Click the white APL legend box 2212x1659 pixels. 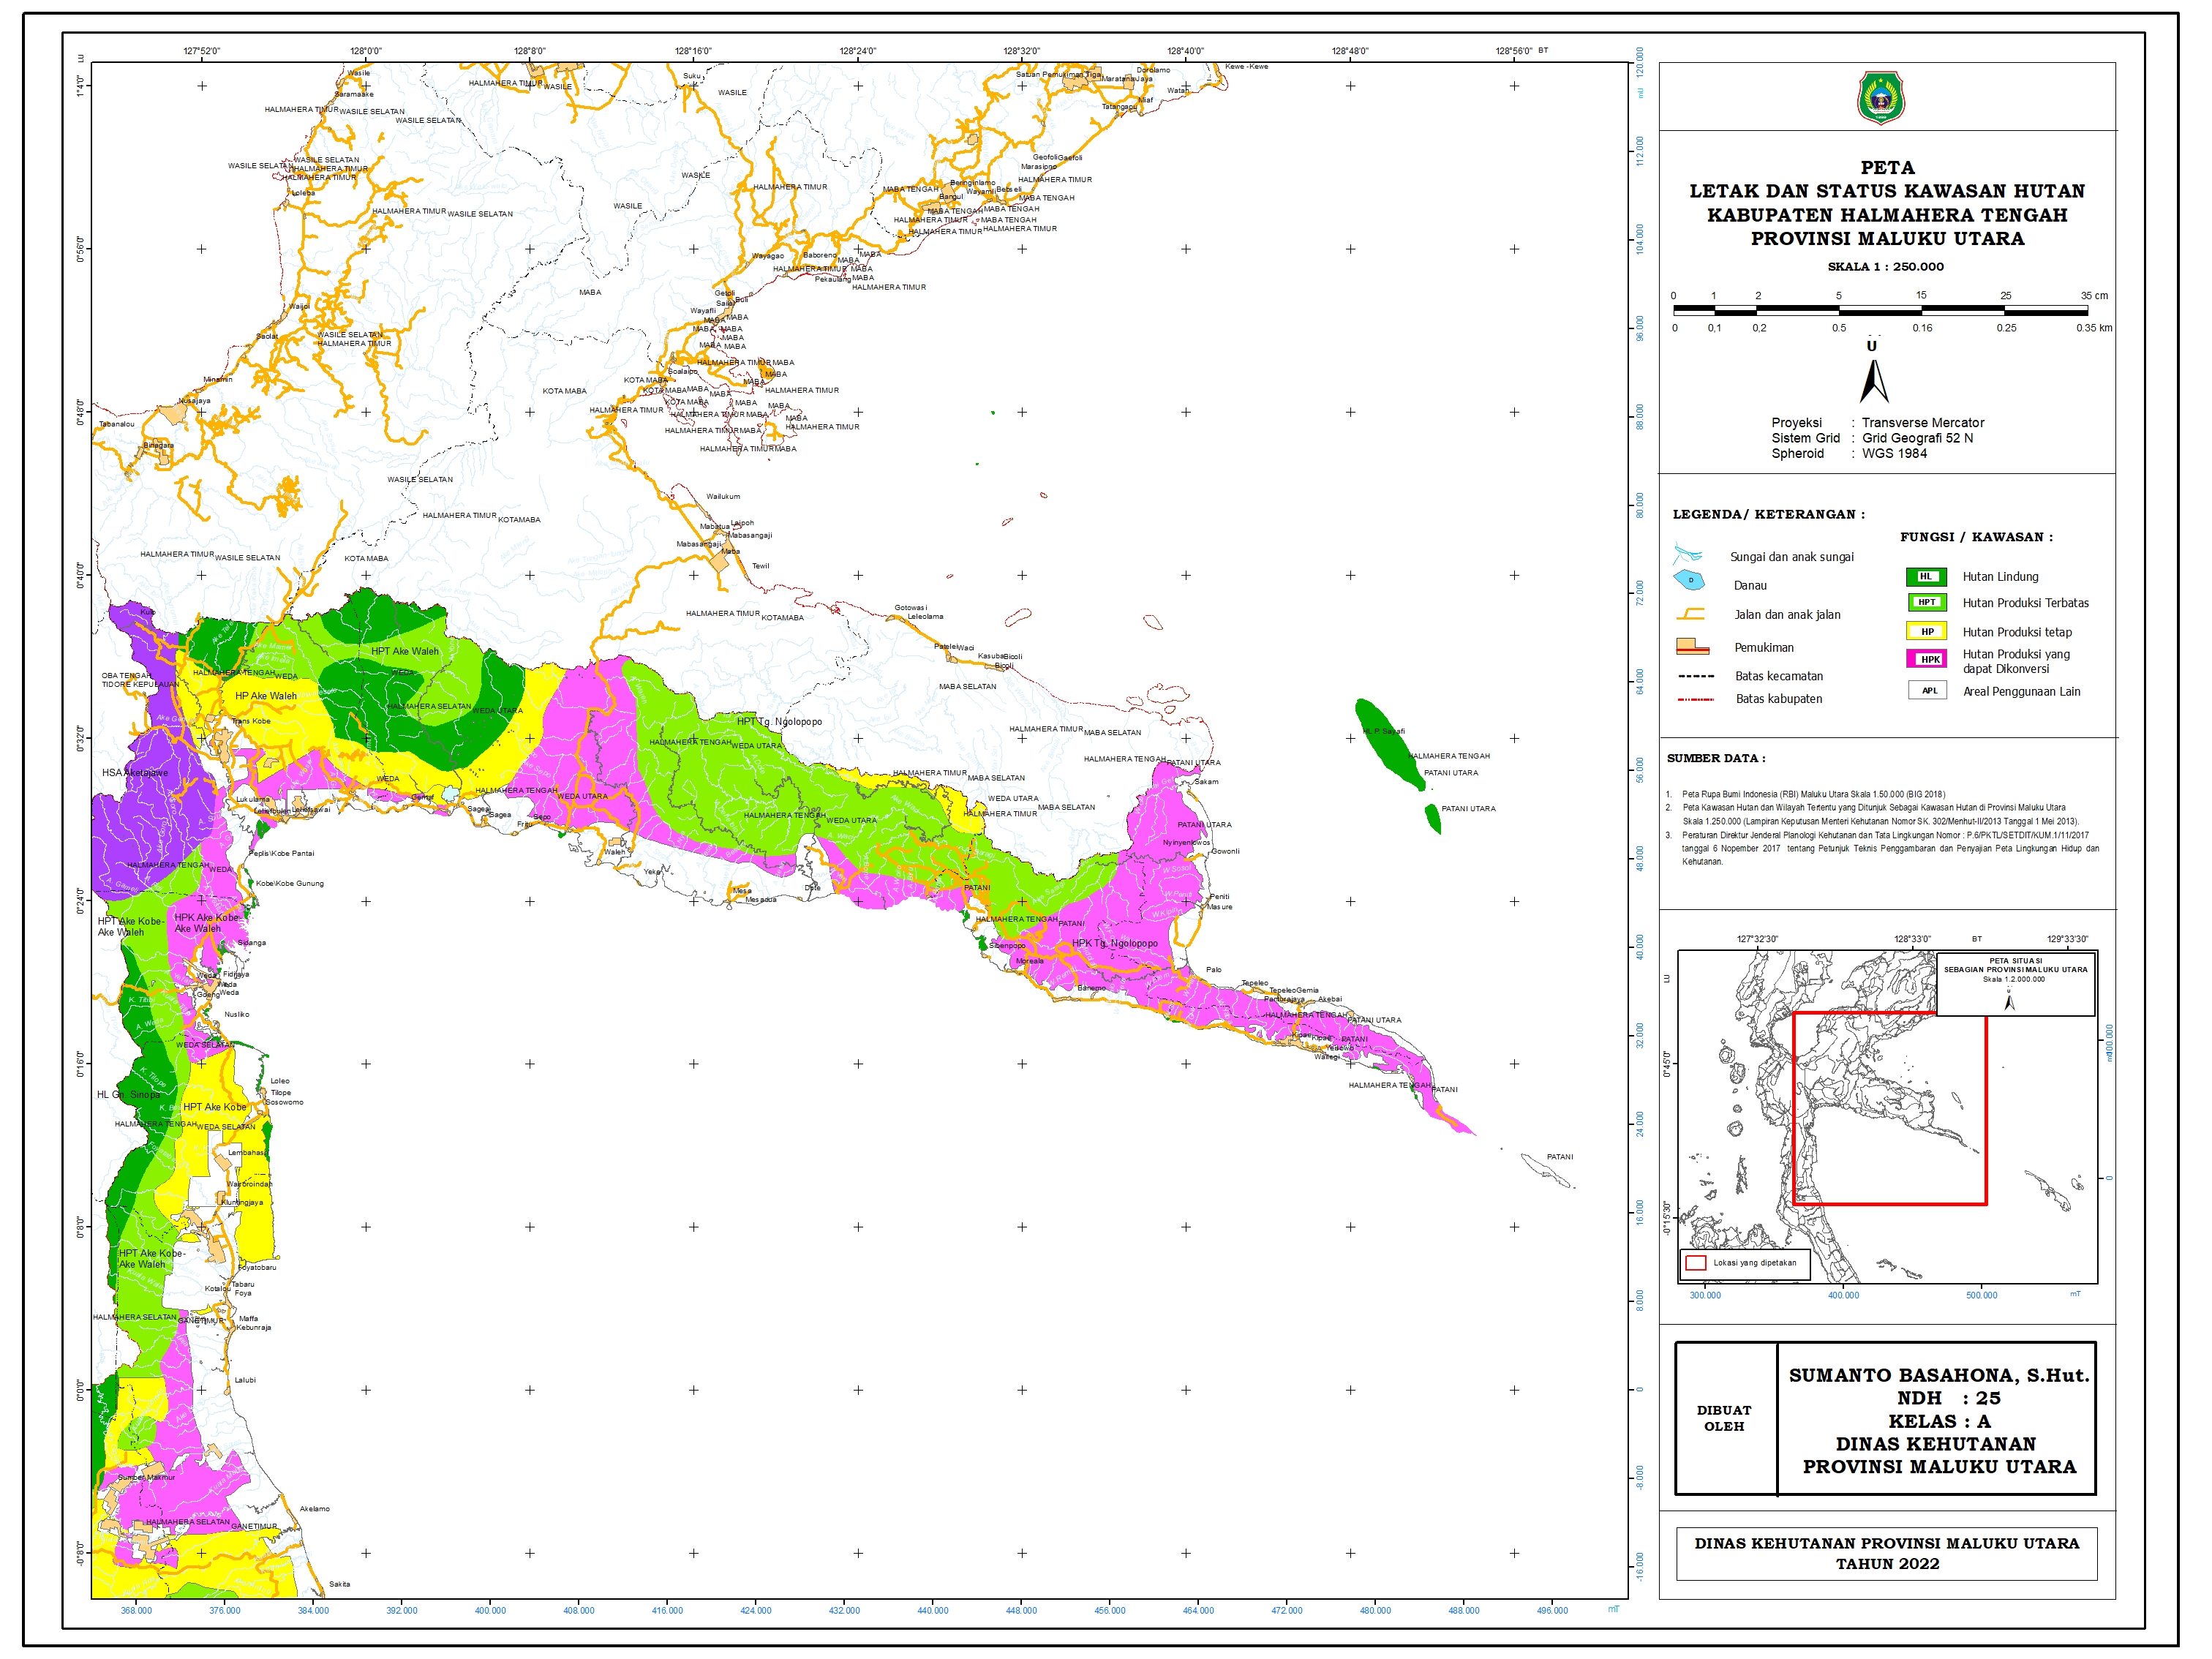1927,691
